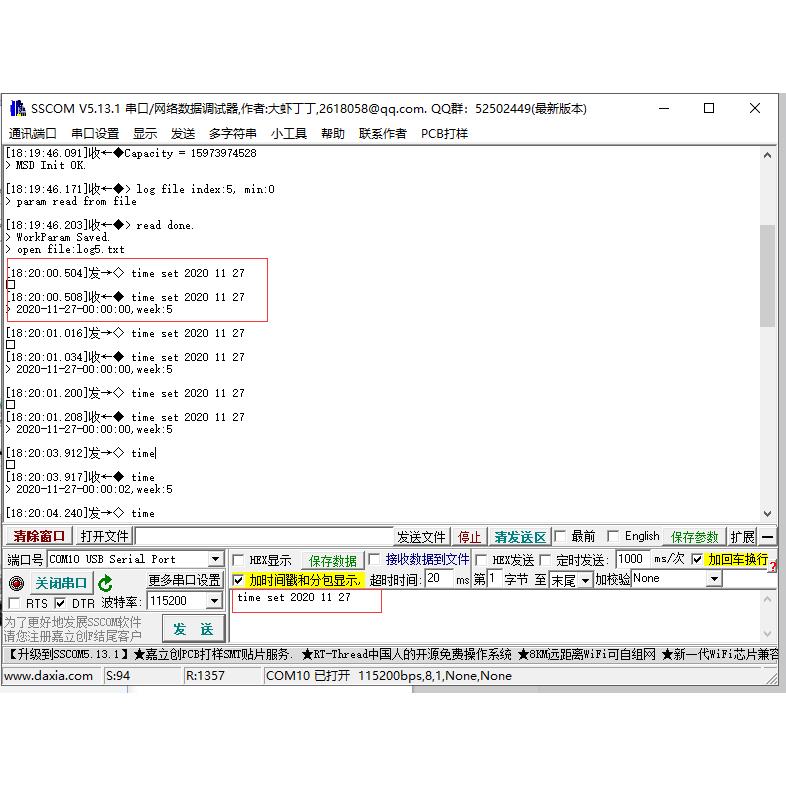Click the SSCOM app icon in title bar
Viewport: 786px width, 786px height.
click(x=17, y=108)
